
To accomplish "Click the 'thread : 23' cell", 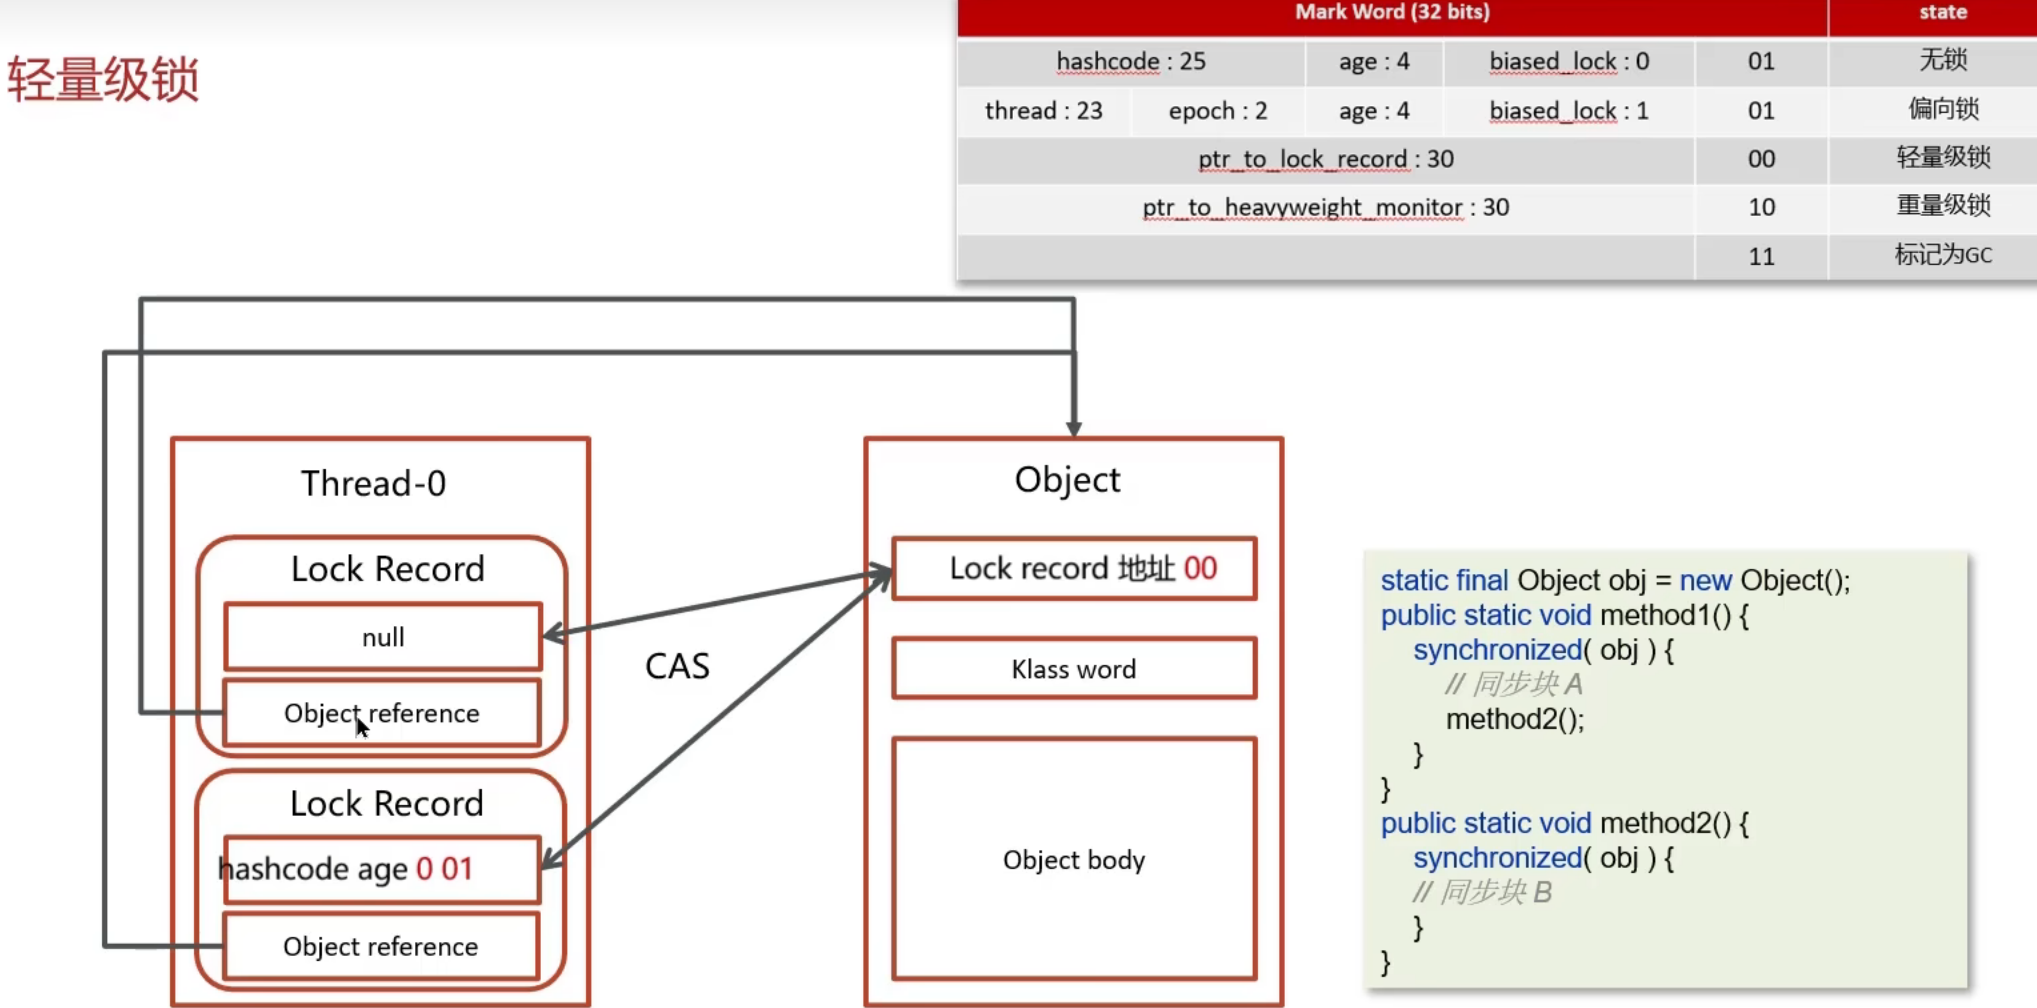I will pos(1043,110).
